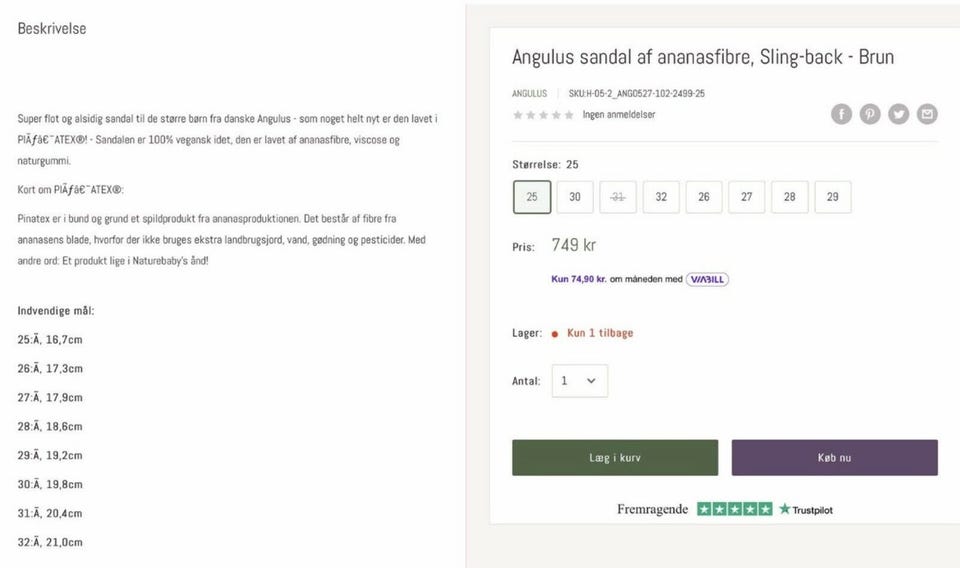
Task: Share product on Twitter icon
Action: pyautogui.click(x=899, y=114)
